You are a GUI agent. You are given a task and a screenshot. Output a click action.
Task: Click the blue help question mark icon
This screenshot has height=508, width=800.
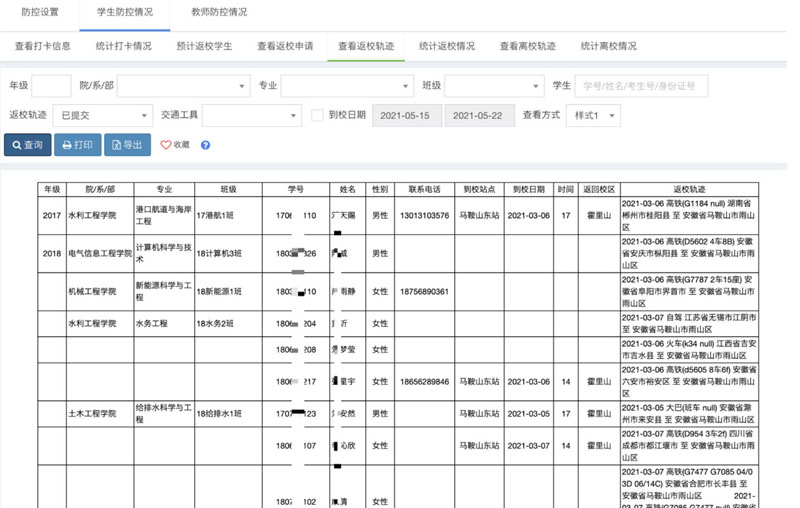205,145
